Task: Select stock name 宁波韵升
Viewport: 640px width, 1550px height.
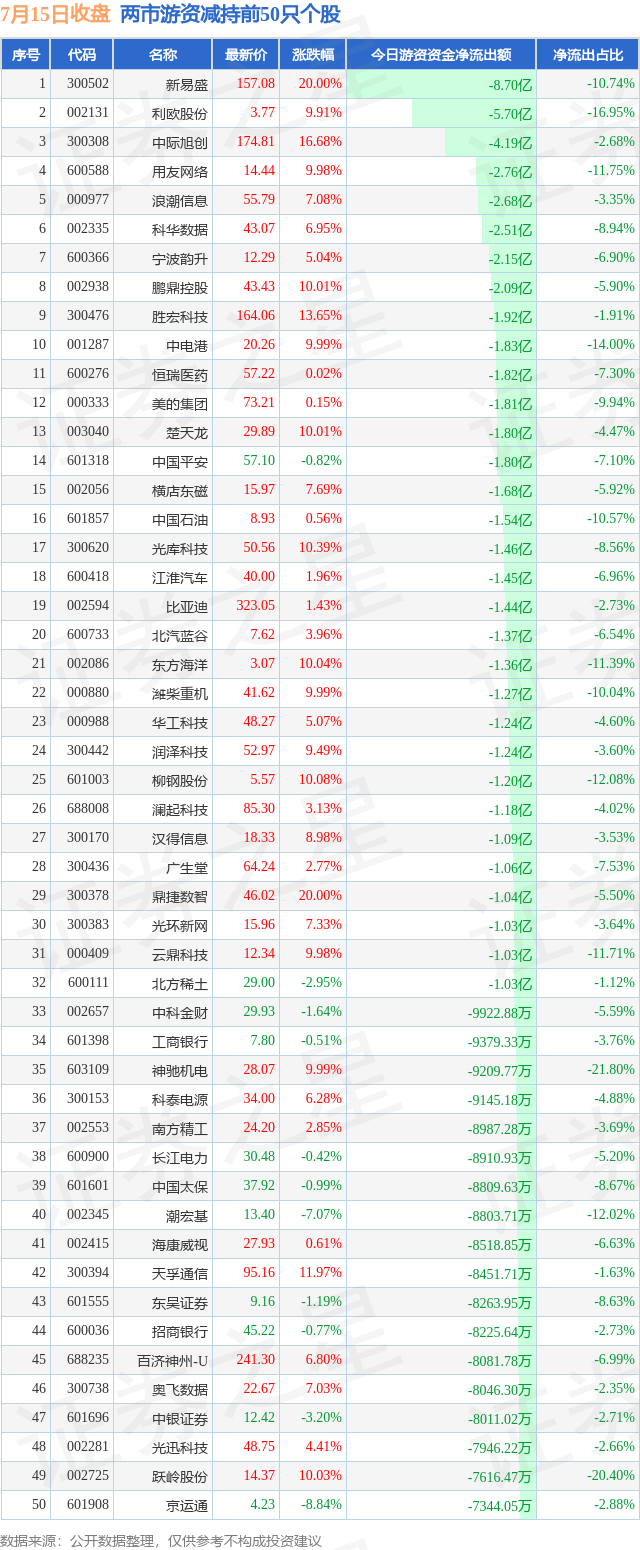Action: 180,258
